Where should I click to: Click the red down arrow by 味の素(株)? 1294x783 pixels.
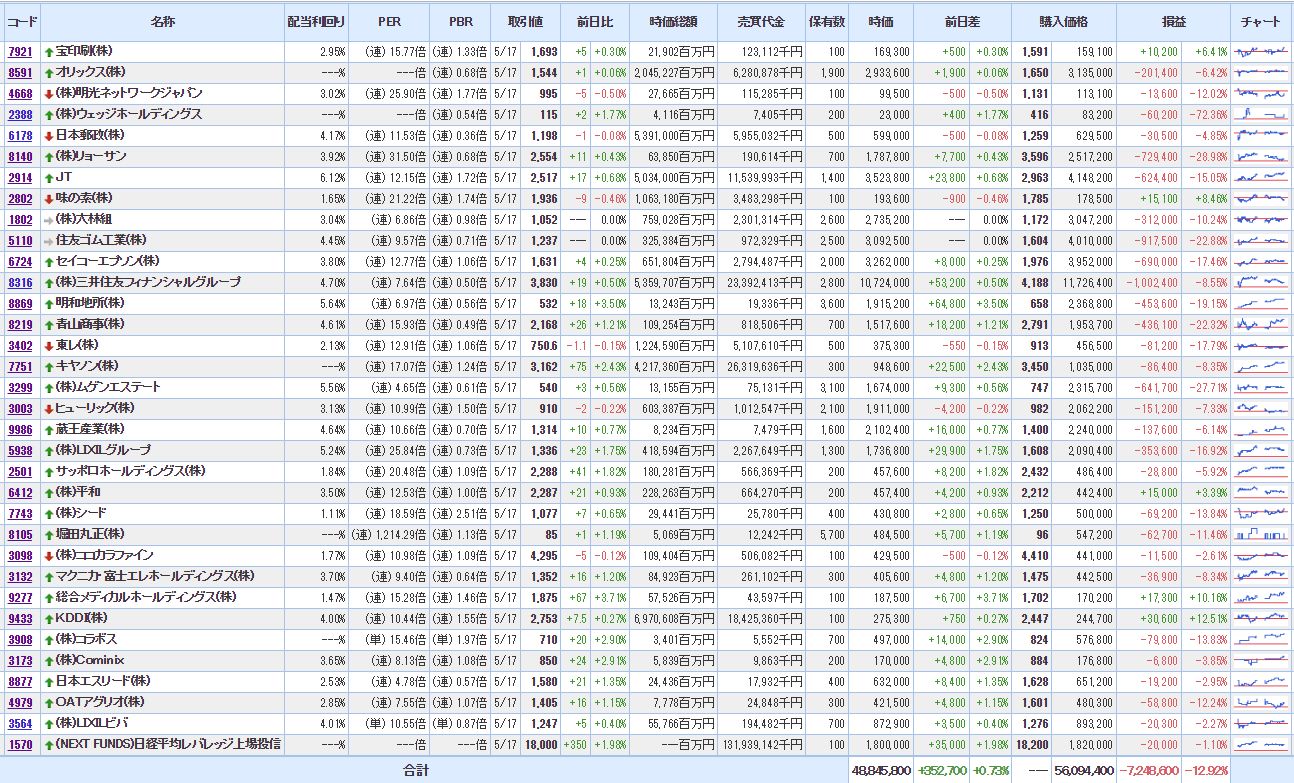(x=49, y=198)
